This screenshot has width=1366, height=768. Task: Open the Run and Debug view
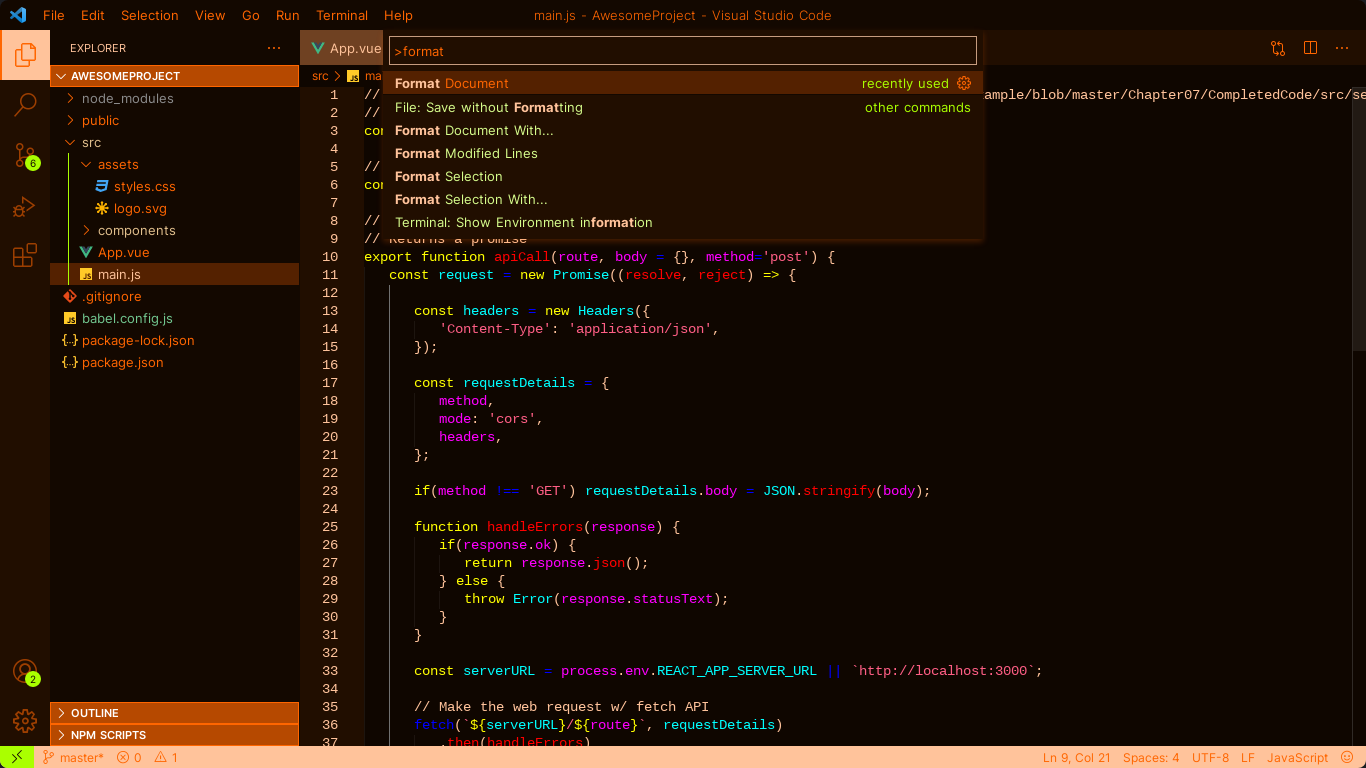click(x=25, y=206)
